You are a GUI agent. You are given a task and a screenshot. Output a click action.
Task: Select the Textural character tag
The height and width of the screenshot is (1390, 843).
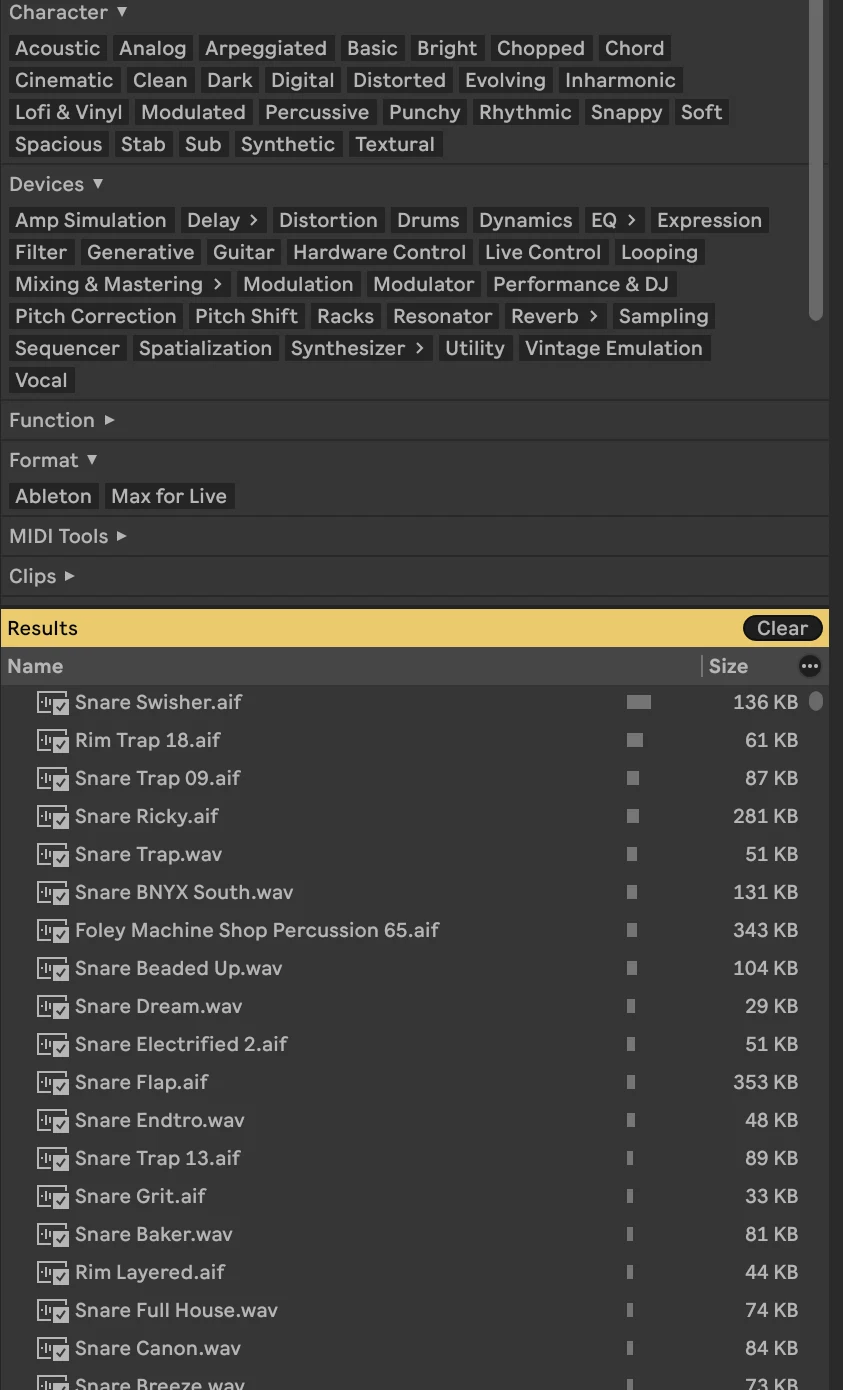(x=395, y=144)
